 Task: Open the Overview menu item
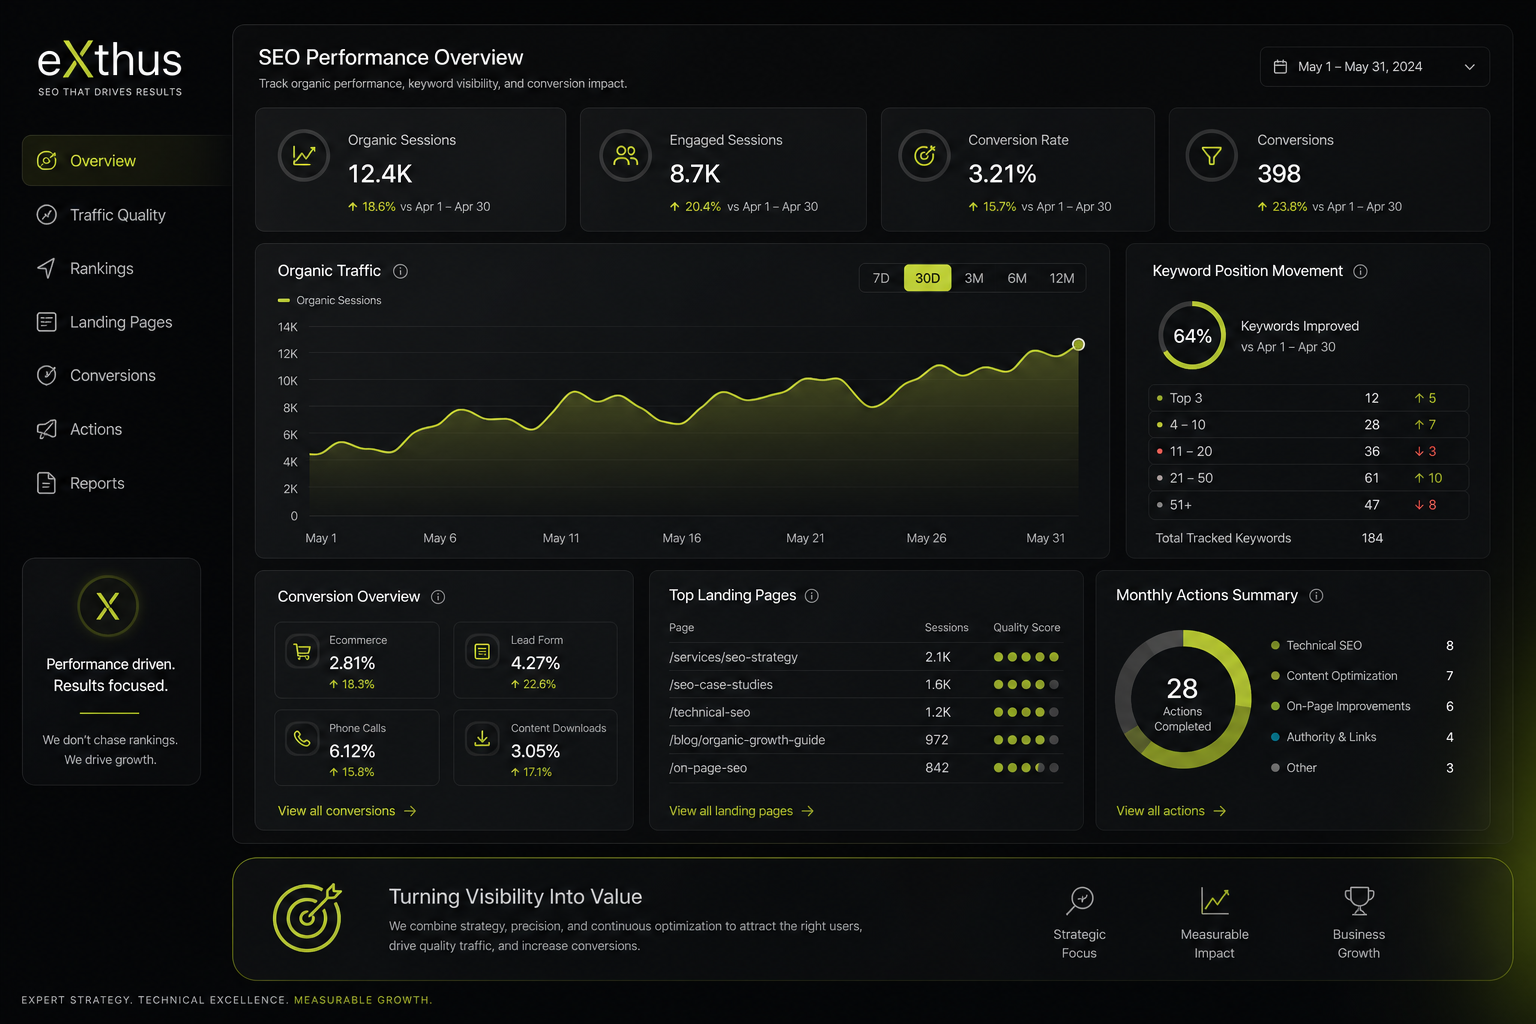coord(127,160)
